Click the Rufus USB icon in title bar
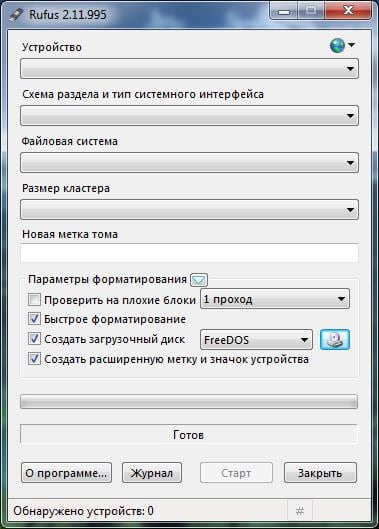379x529 pixels. (x=16, y=15)
